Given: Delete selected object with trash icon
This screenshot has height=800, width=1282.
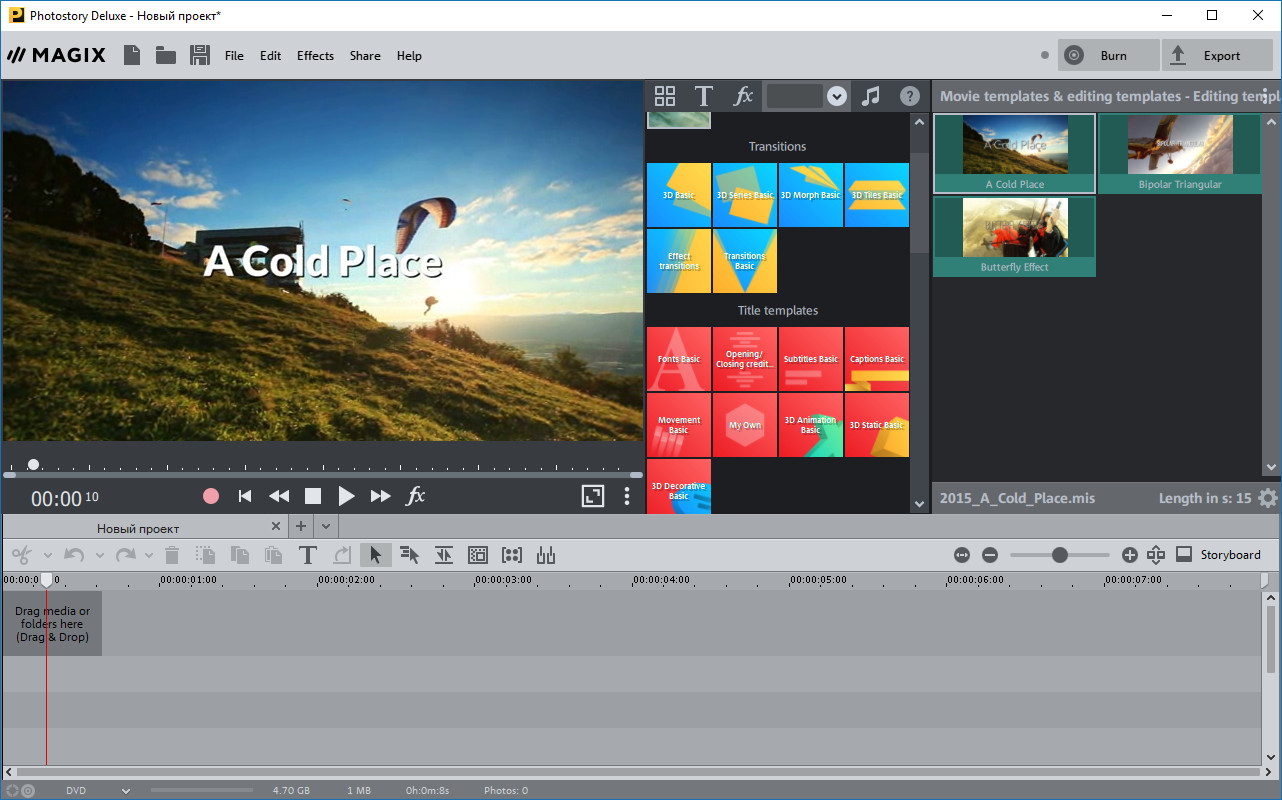Looking at the screenshot, I should tap(172, 555).
